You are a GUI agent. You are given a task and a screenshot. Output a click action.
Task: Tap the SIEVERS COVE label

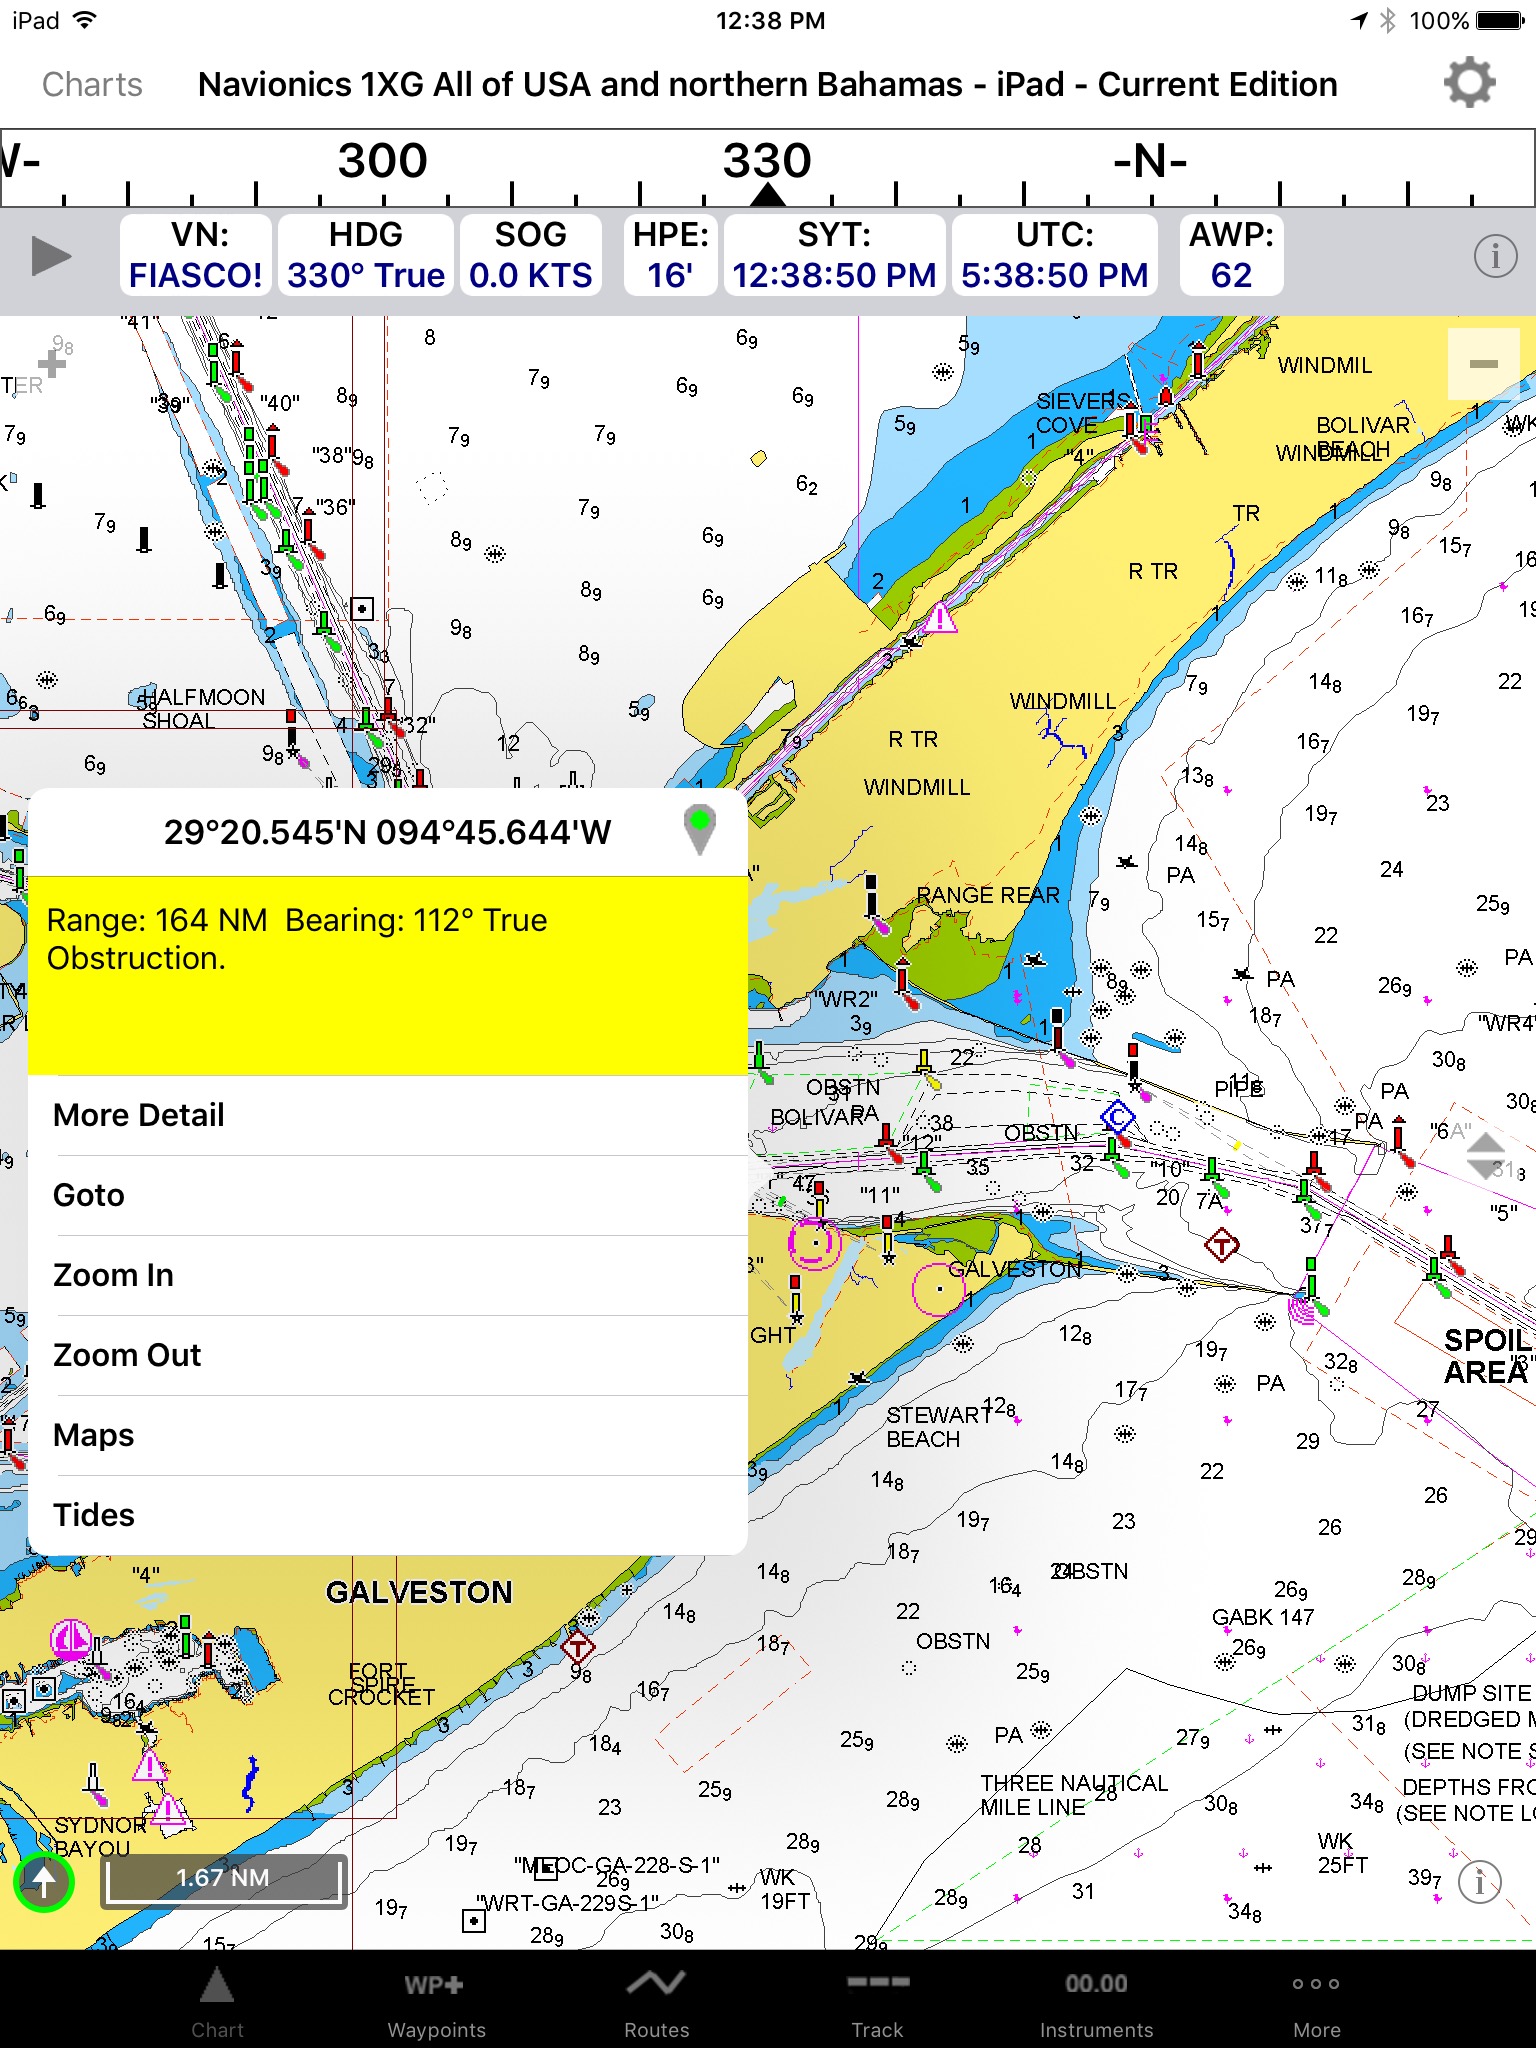pyautogui.click(x=1081, y=413)
